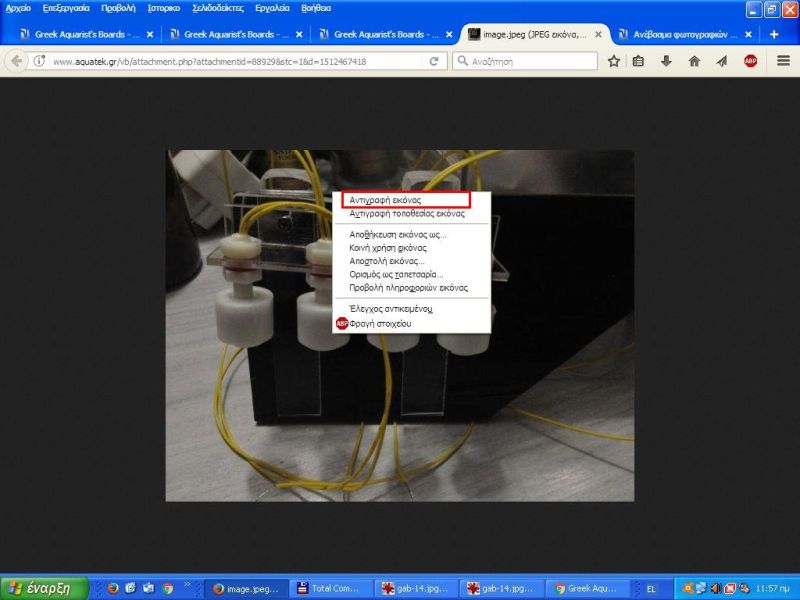Bookmark this page with the star icon
The width and height of the screenshot is (800, 600).
pyautogui.click(x=614, y=61)
